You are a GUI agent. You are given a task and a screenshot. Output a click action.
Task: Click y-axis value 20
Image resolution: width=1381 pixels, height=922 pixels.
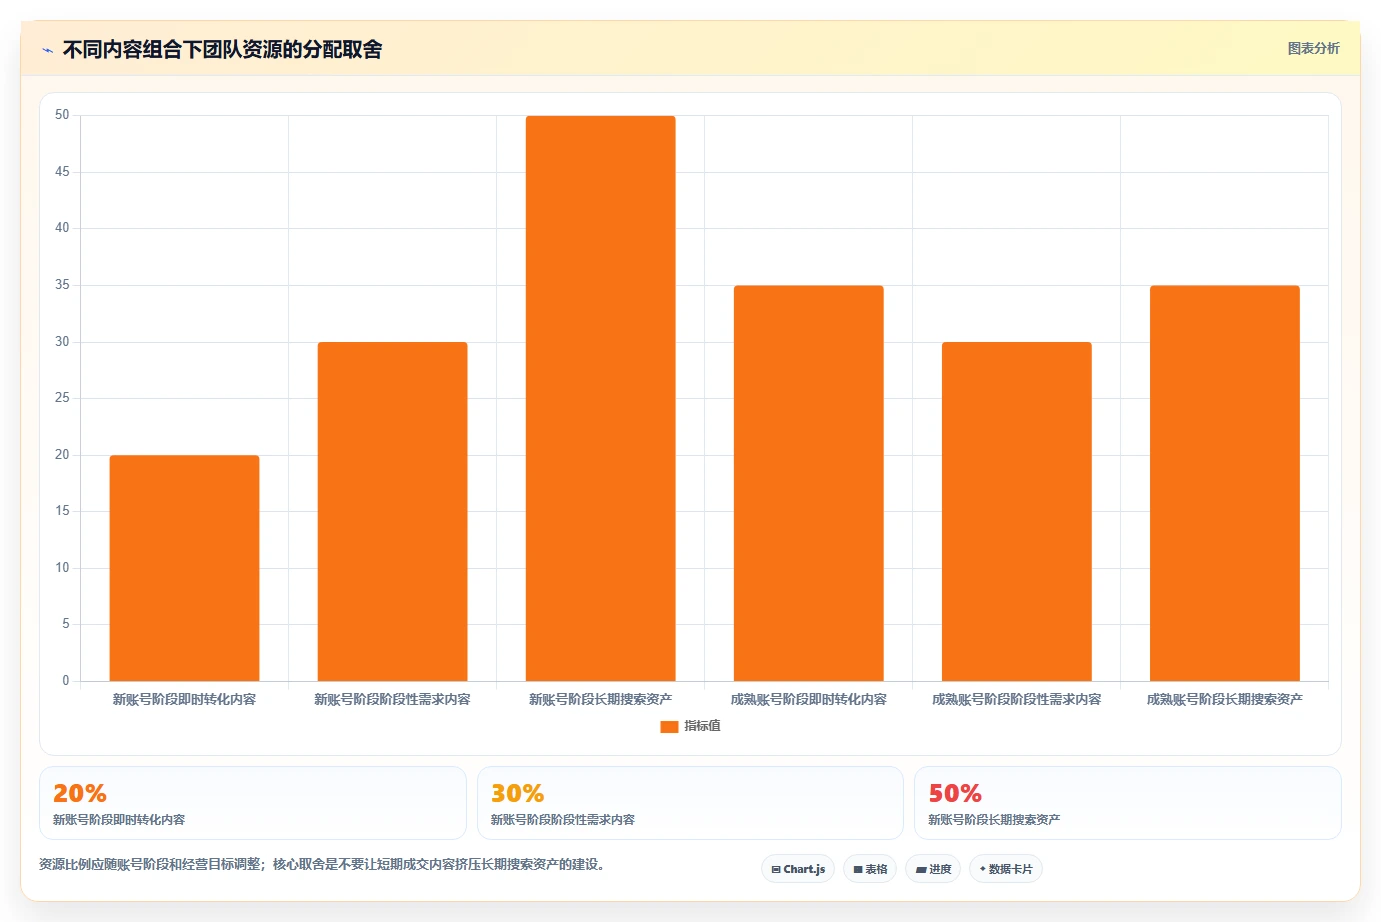(62, 455)
